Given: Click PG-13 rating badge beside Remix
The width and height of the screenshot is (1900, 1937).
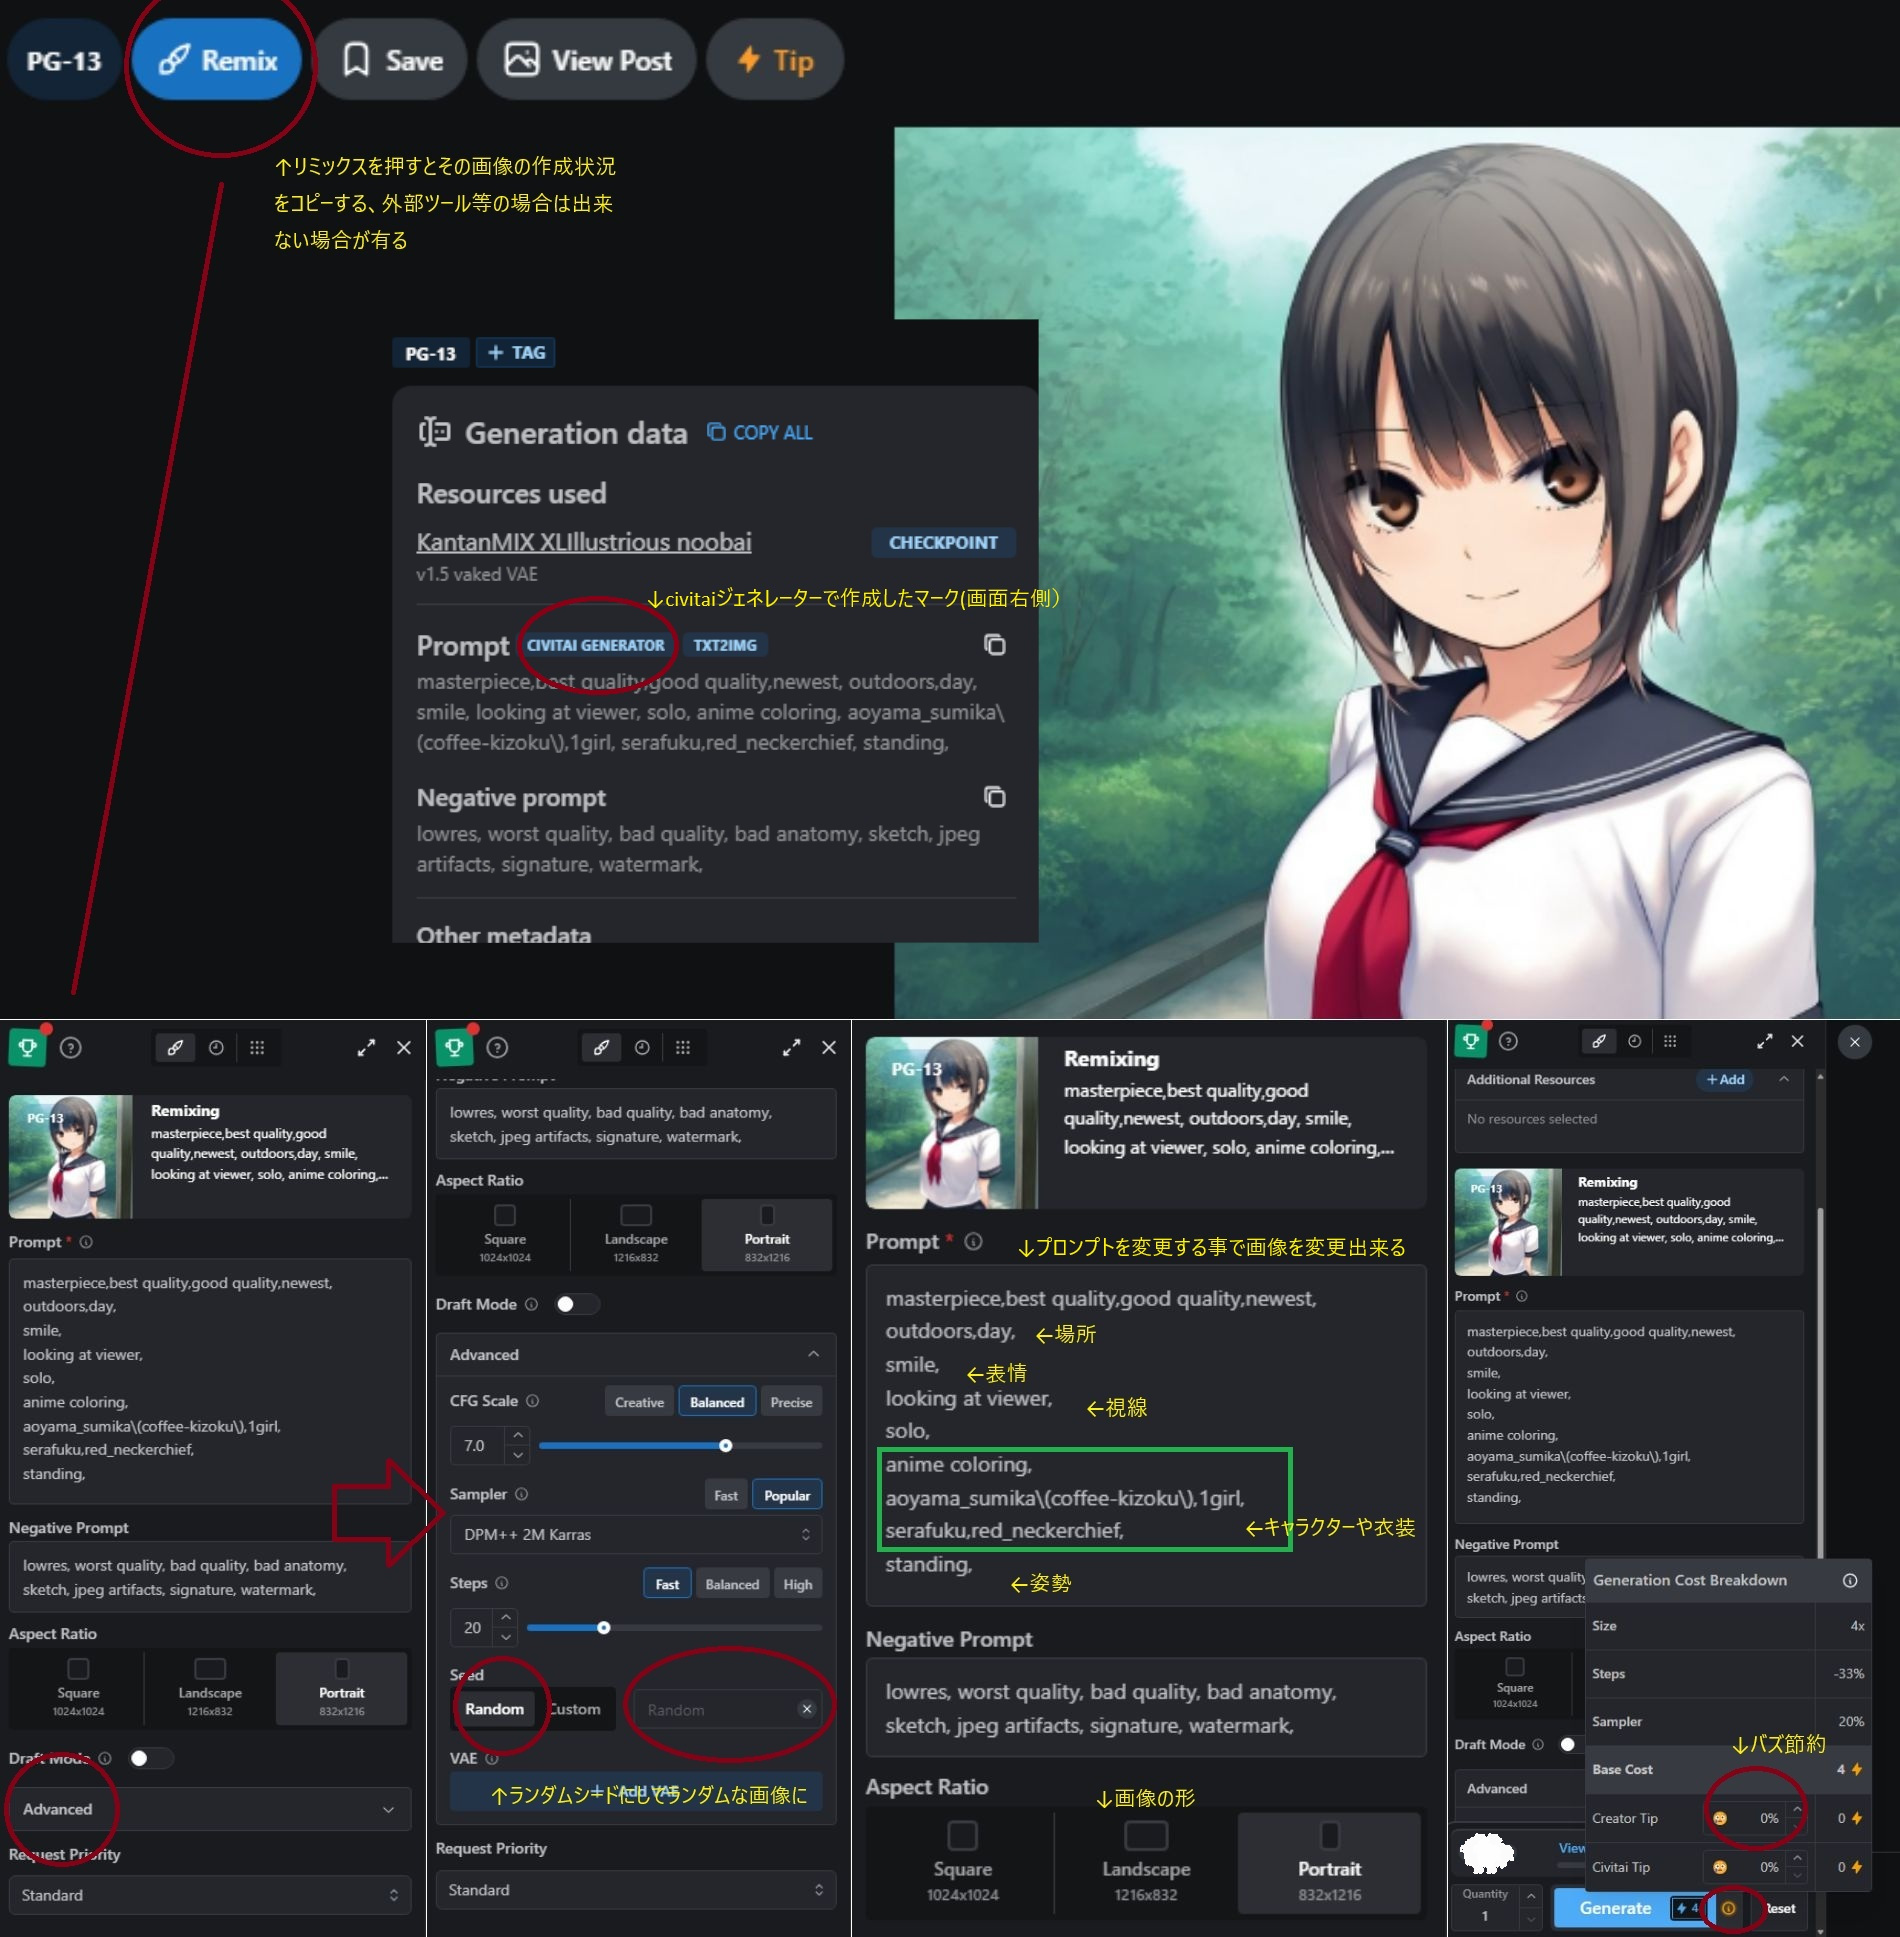Looking at the screenshot, I should (x=64, y=61).
